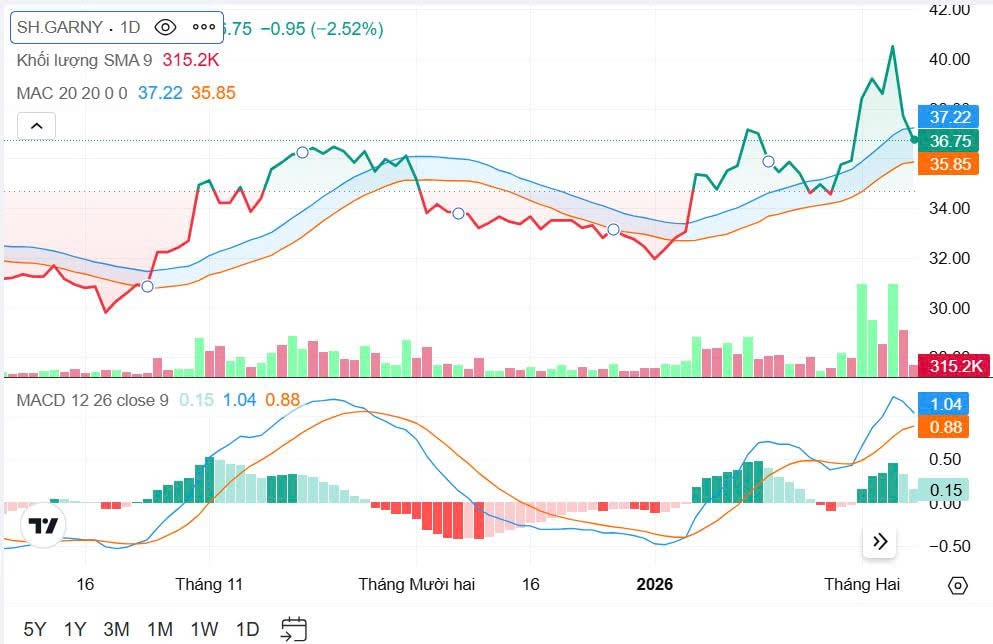Select the MAC 20 20 0 0 indicator legend

72,93
